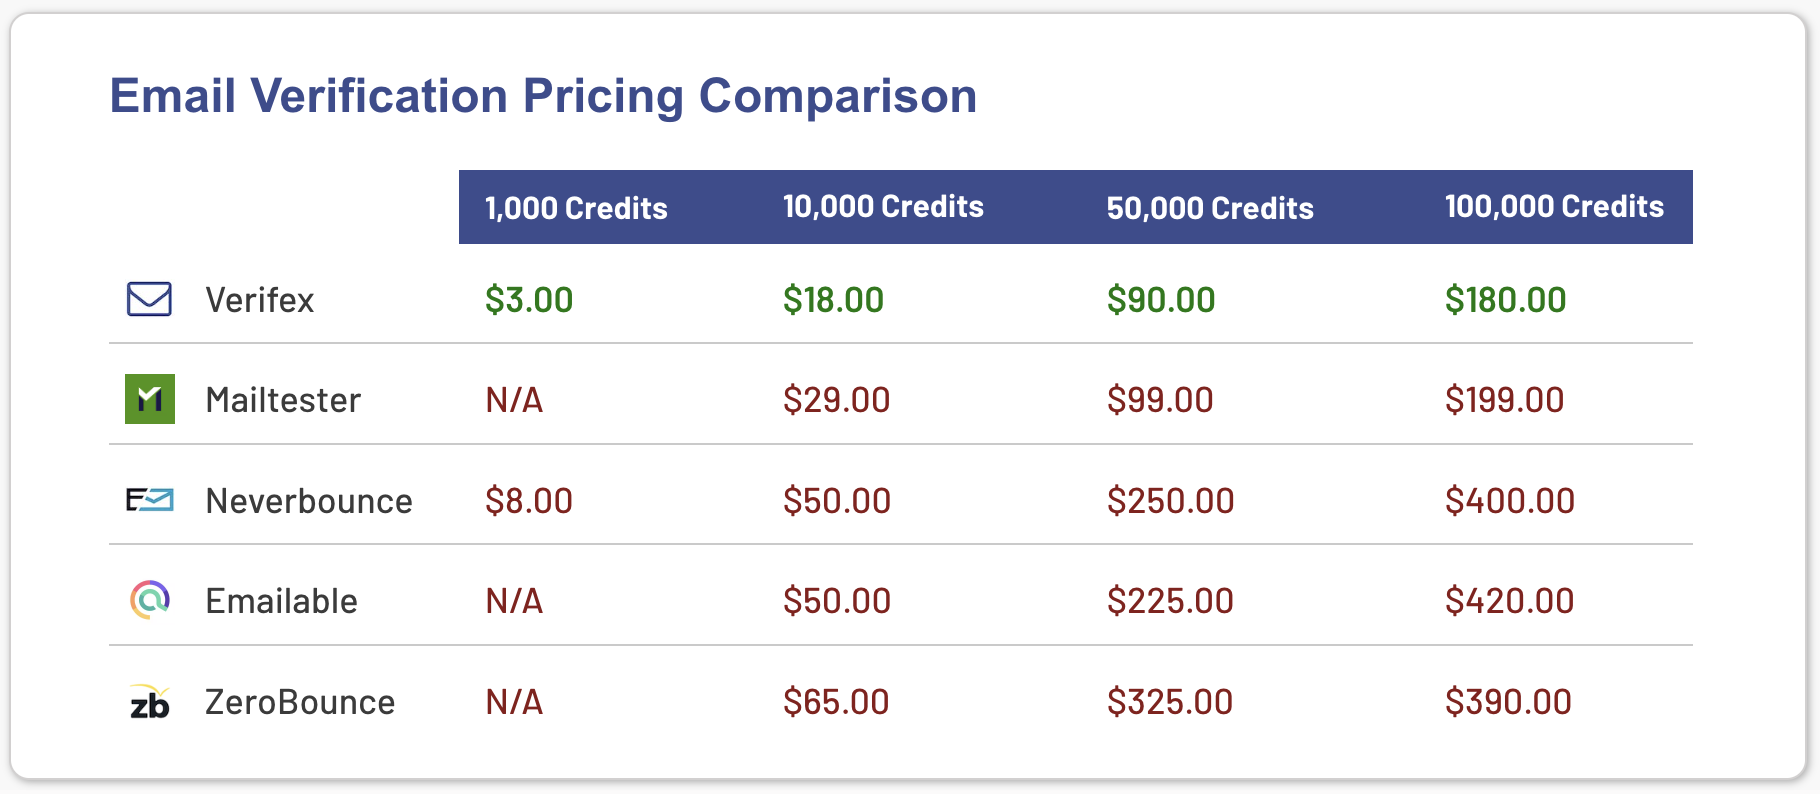
Task: Select the 10,000 Credits column header
Action: click(883, 207)
